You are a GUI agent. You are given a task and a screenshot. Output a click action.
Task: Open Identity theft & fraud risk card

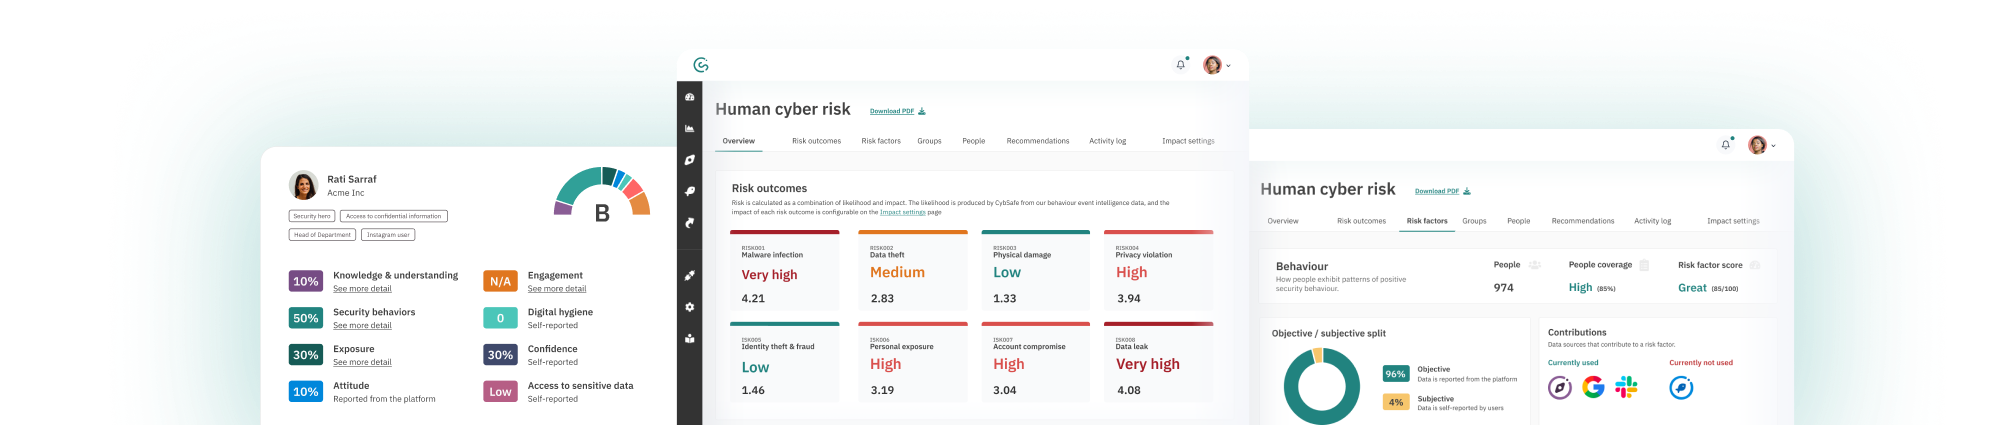[785, 362]
